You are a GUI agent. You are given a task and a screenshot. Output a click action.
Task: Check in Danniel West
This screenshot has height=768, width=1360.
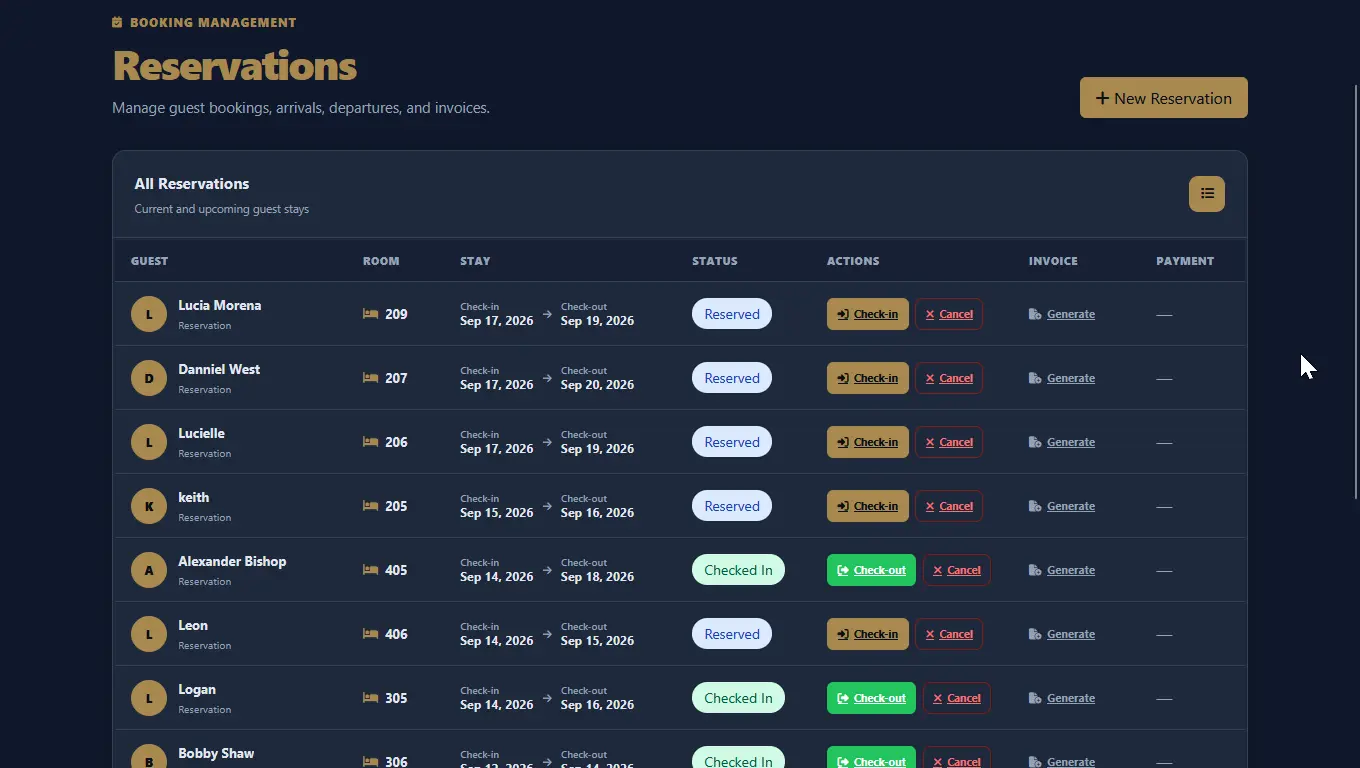pos(868,378)
